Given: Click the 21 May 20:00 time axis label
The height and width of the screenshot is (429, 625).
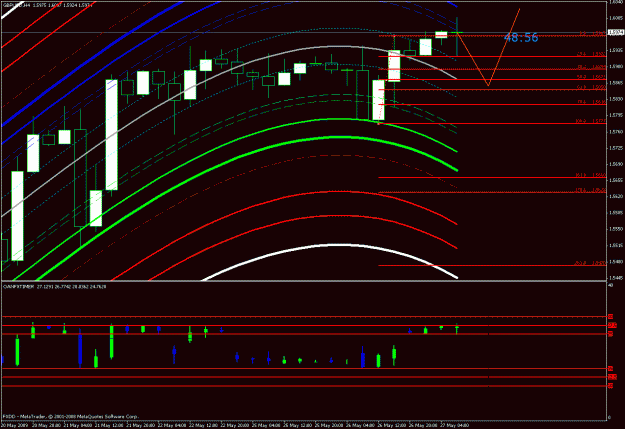Looking at the screenshot, I should pos(140,425).
